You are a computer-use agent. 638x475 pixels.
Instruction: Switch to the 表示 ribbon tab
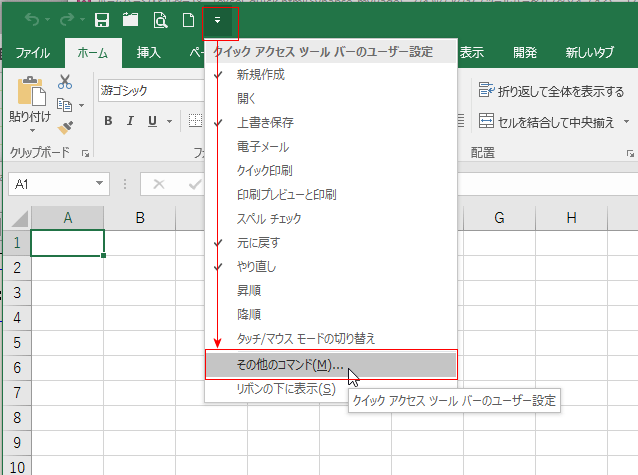point(472,53)
